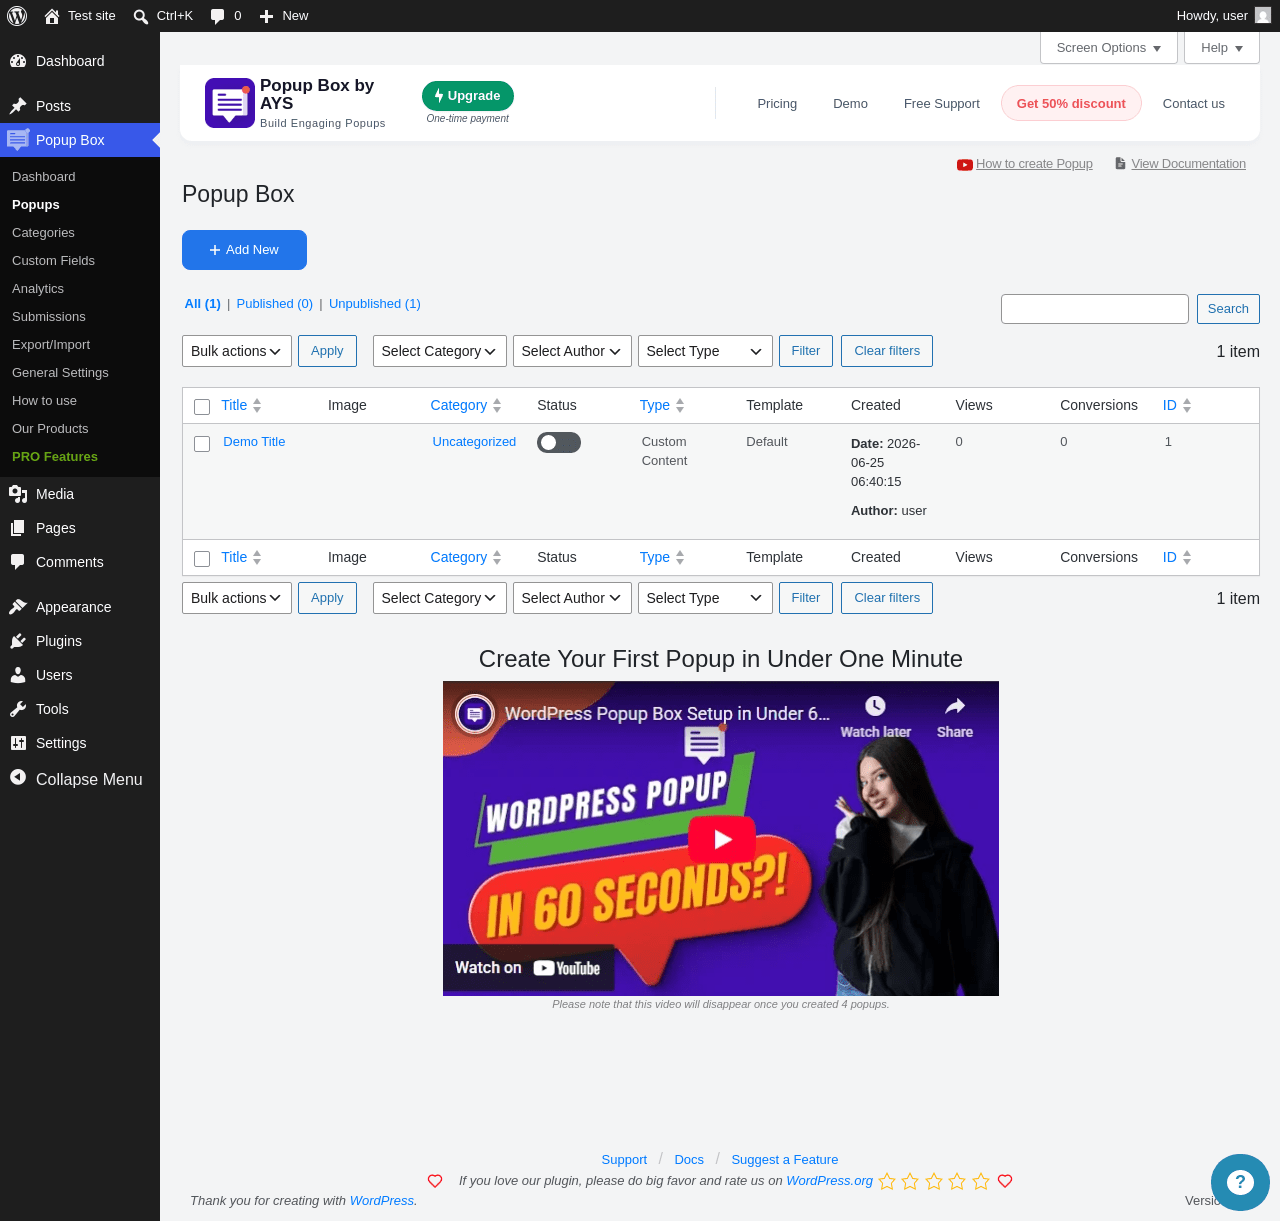This screenshot has width=1280, height=1221.
Task: Click the sidebar Dashboard gauge icon
Action: click(18, 61)
